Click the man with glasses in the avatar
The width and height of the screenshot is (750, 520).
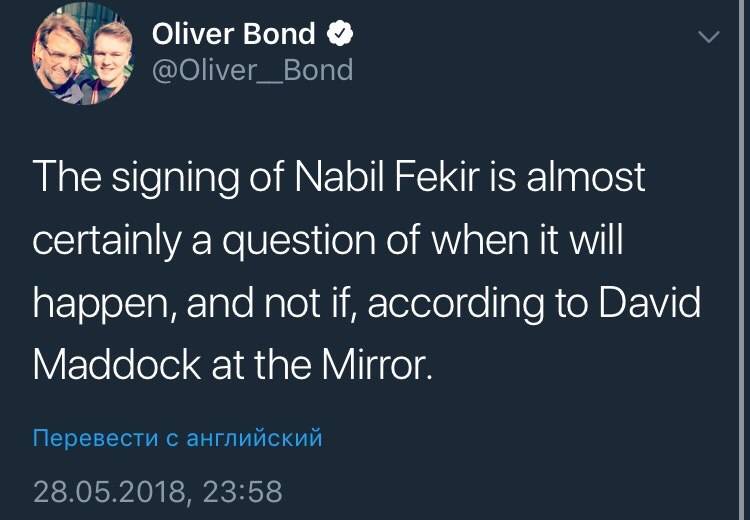click(x=62, y=58)
